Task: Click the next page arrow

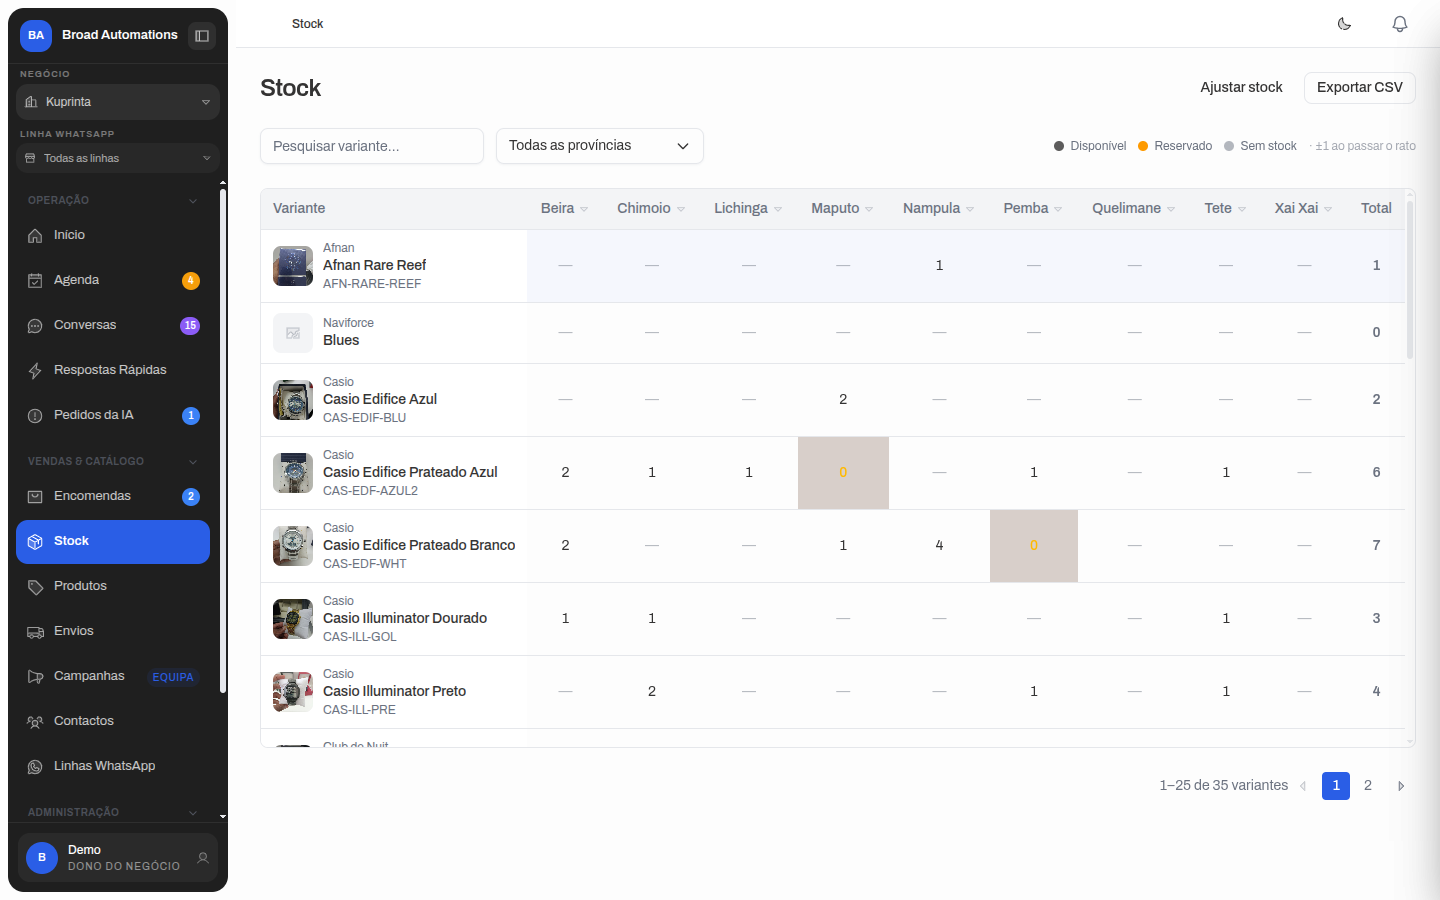Action: [1401, 786]
